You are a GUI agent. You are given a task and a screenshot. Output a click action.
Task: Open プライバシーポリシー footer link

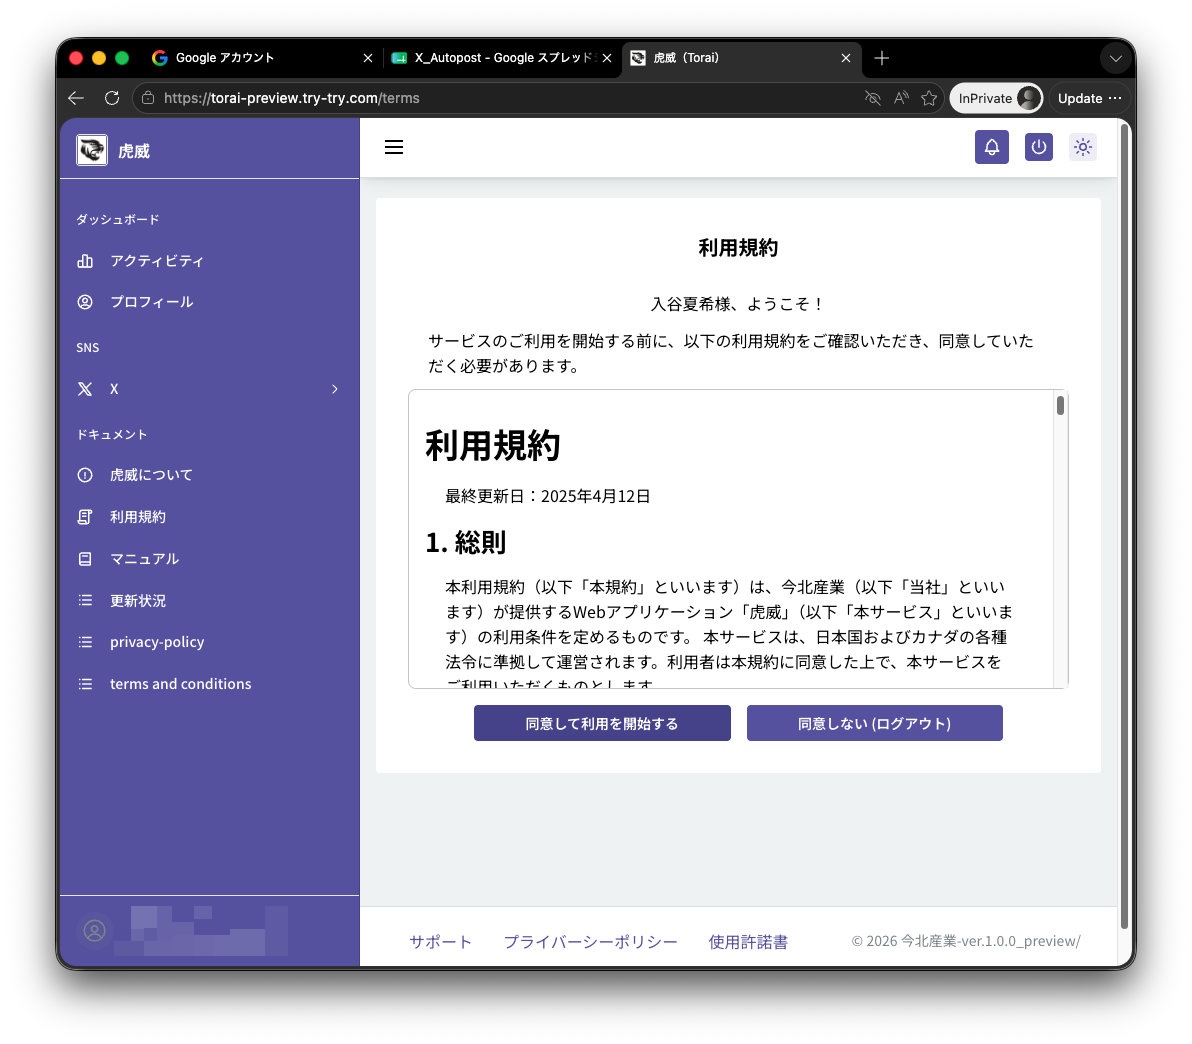[x=590, y=941]
